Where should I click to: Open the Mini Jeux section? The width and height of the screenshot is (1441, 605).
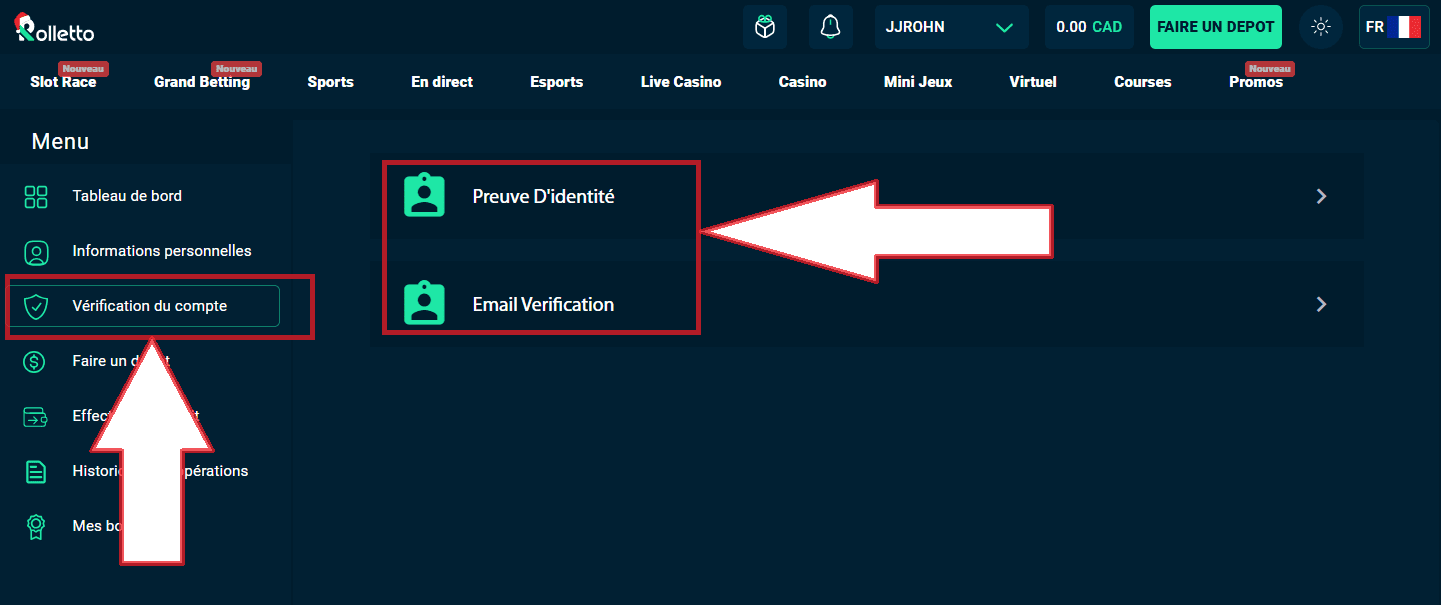coord(918,82)
